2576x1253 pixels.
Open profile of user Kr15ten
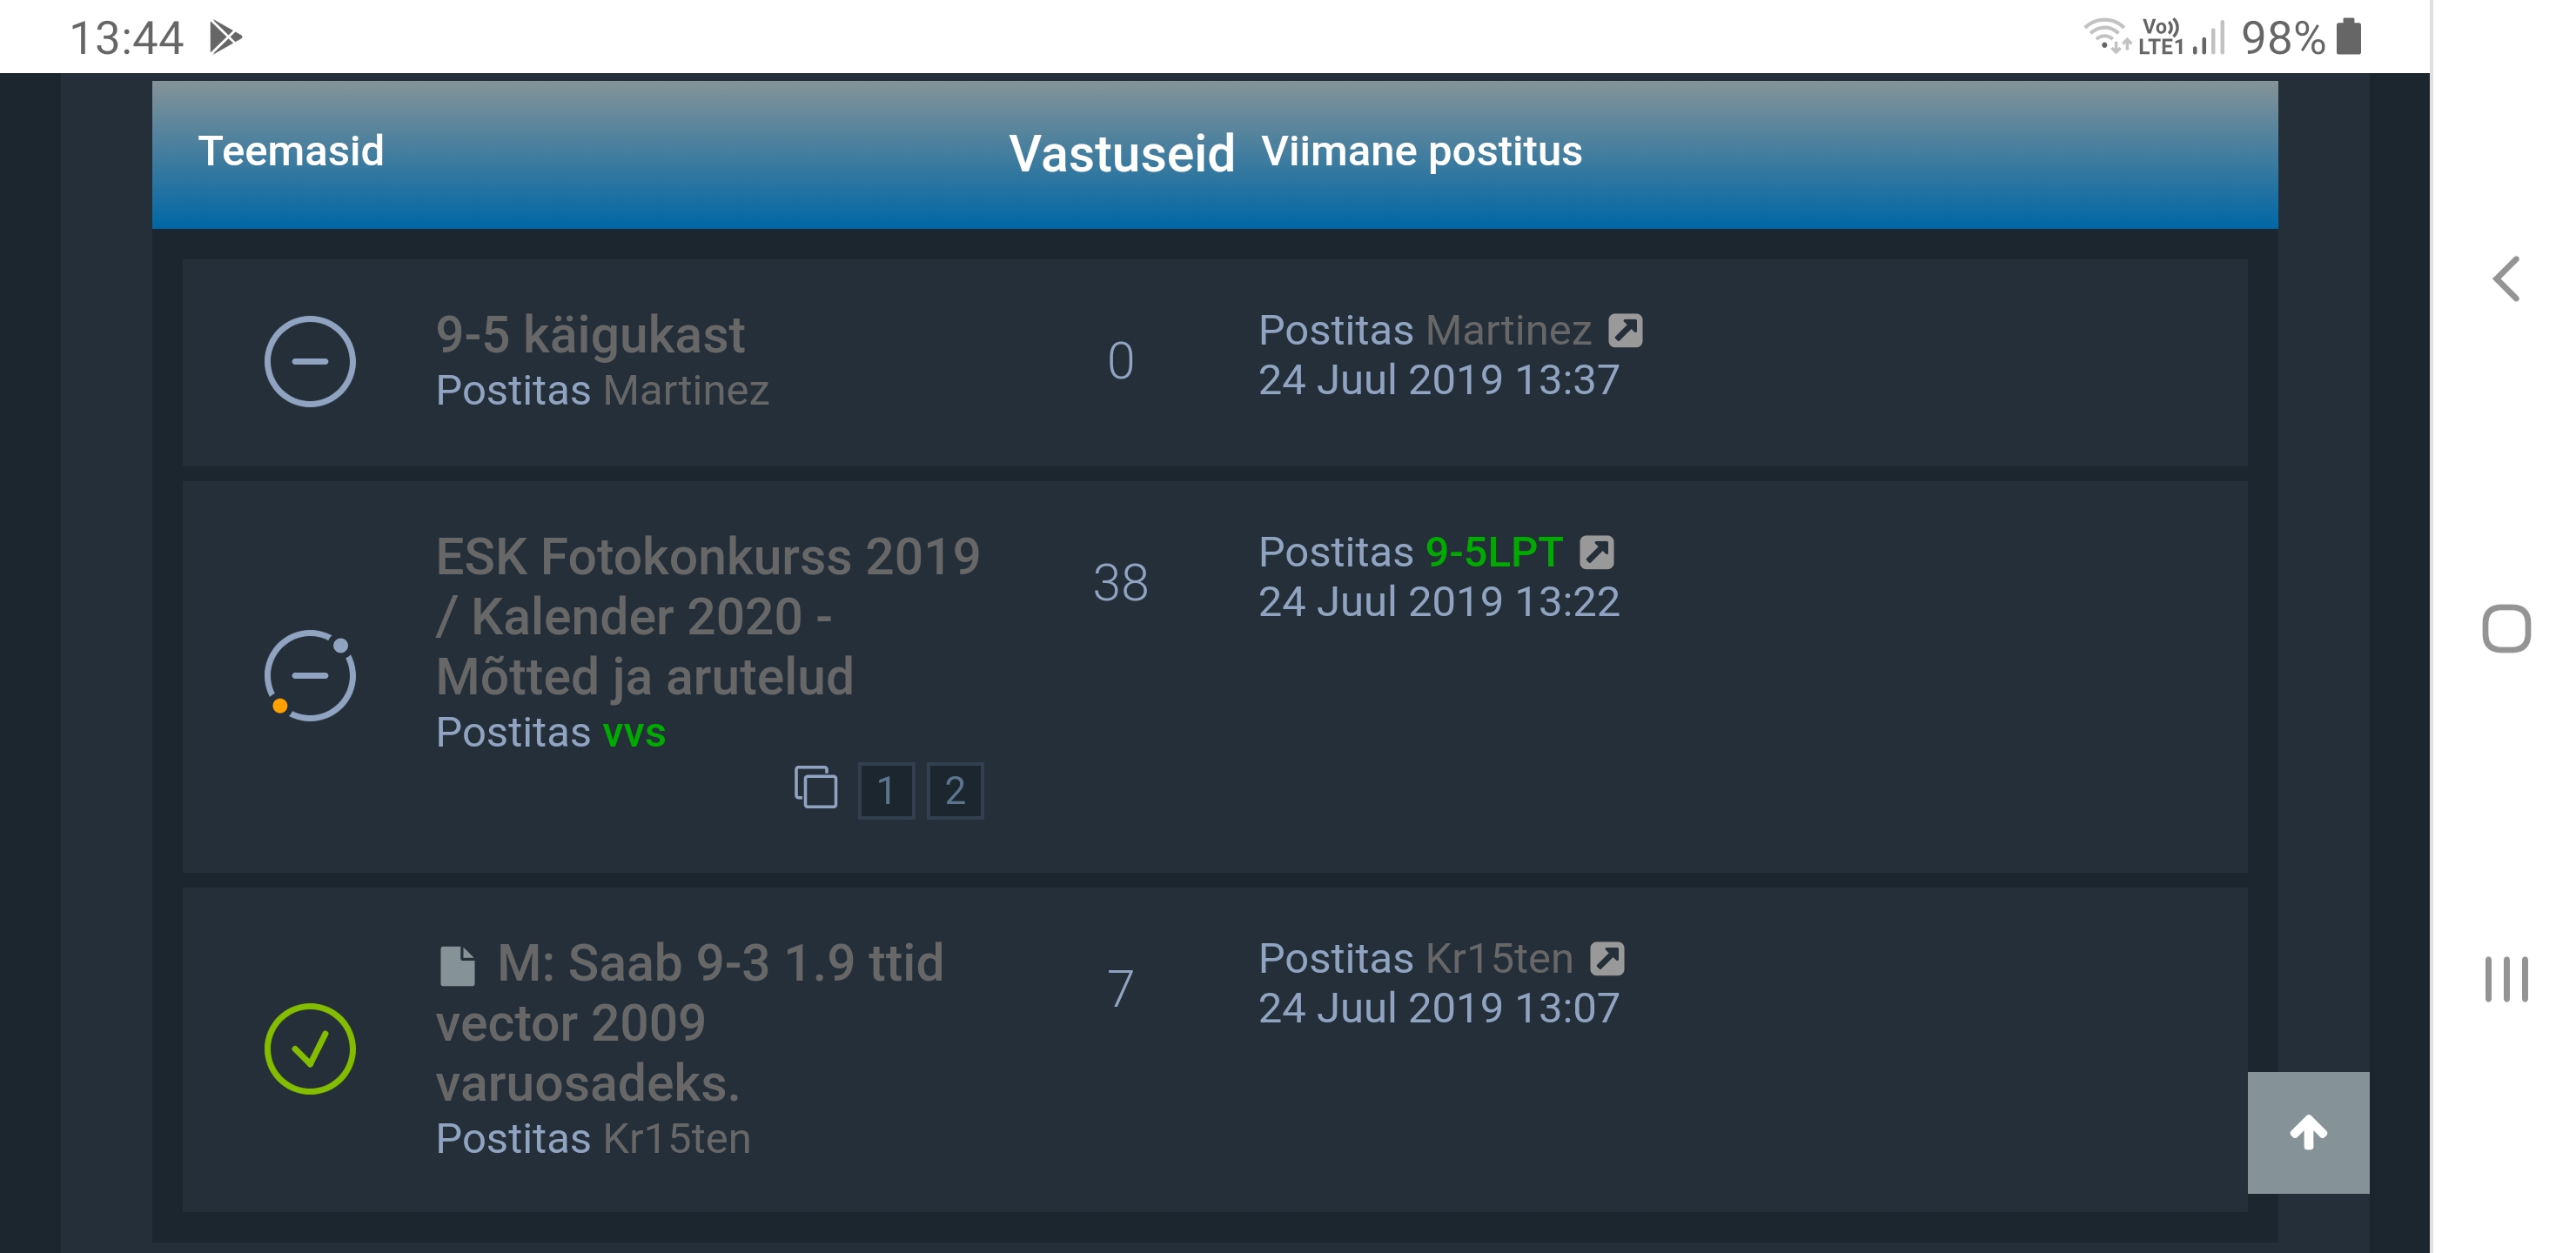676,1136
